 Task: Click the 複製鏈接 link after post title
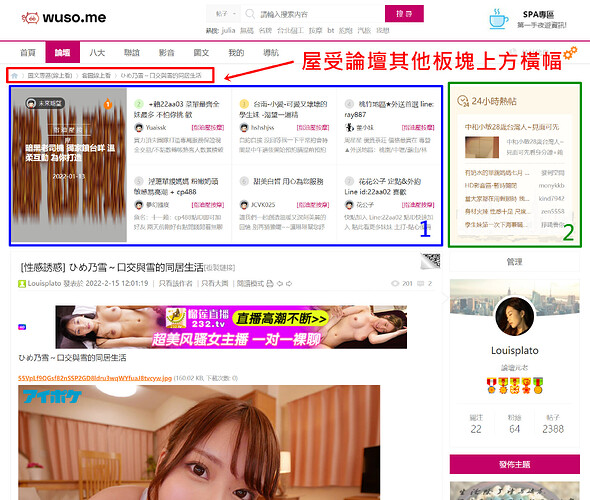pyautogui.click(x=219, y=267)
